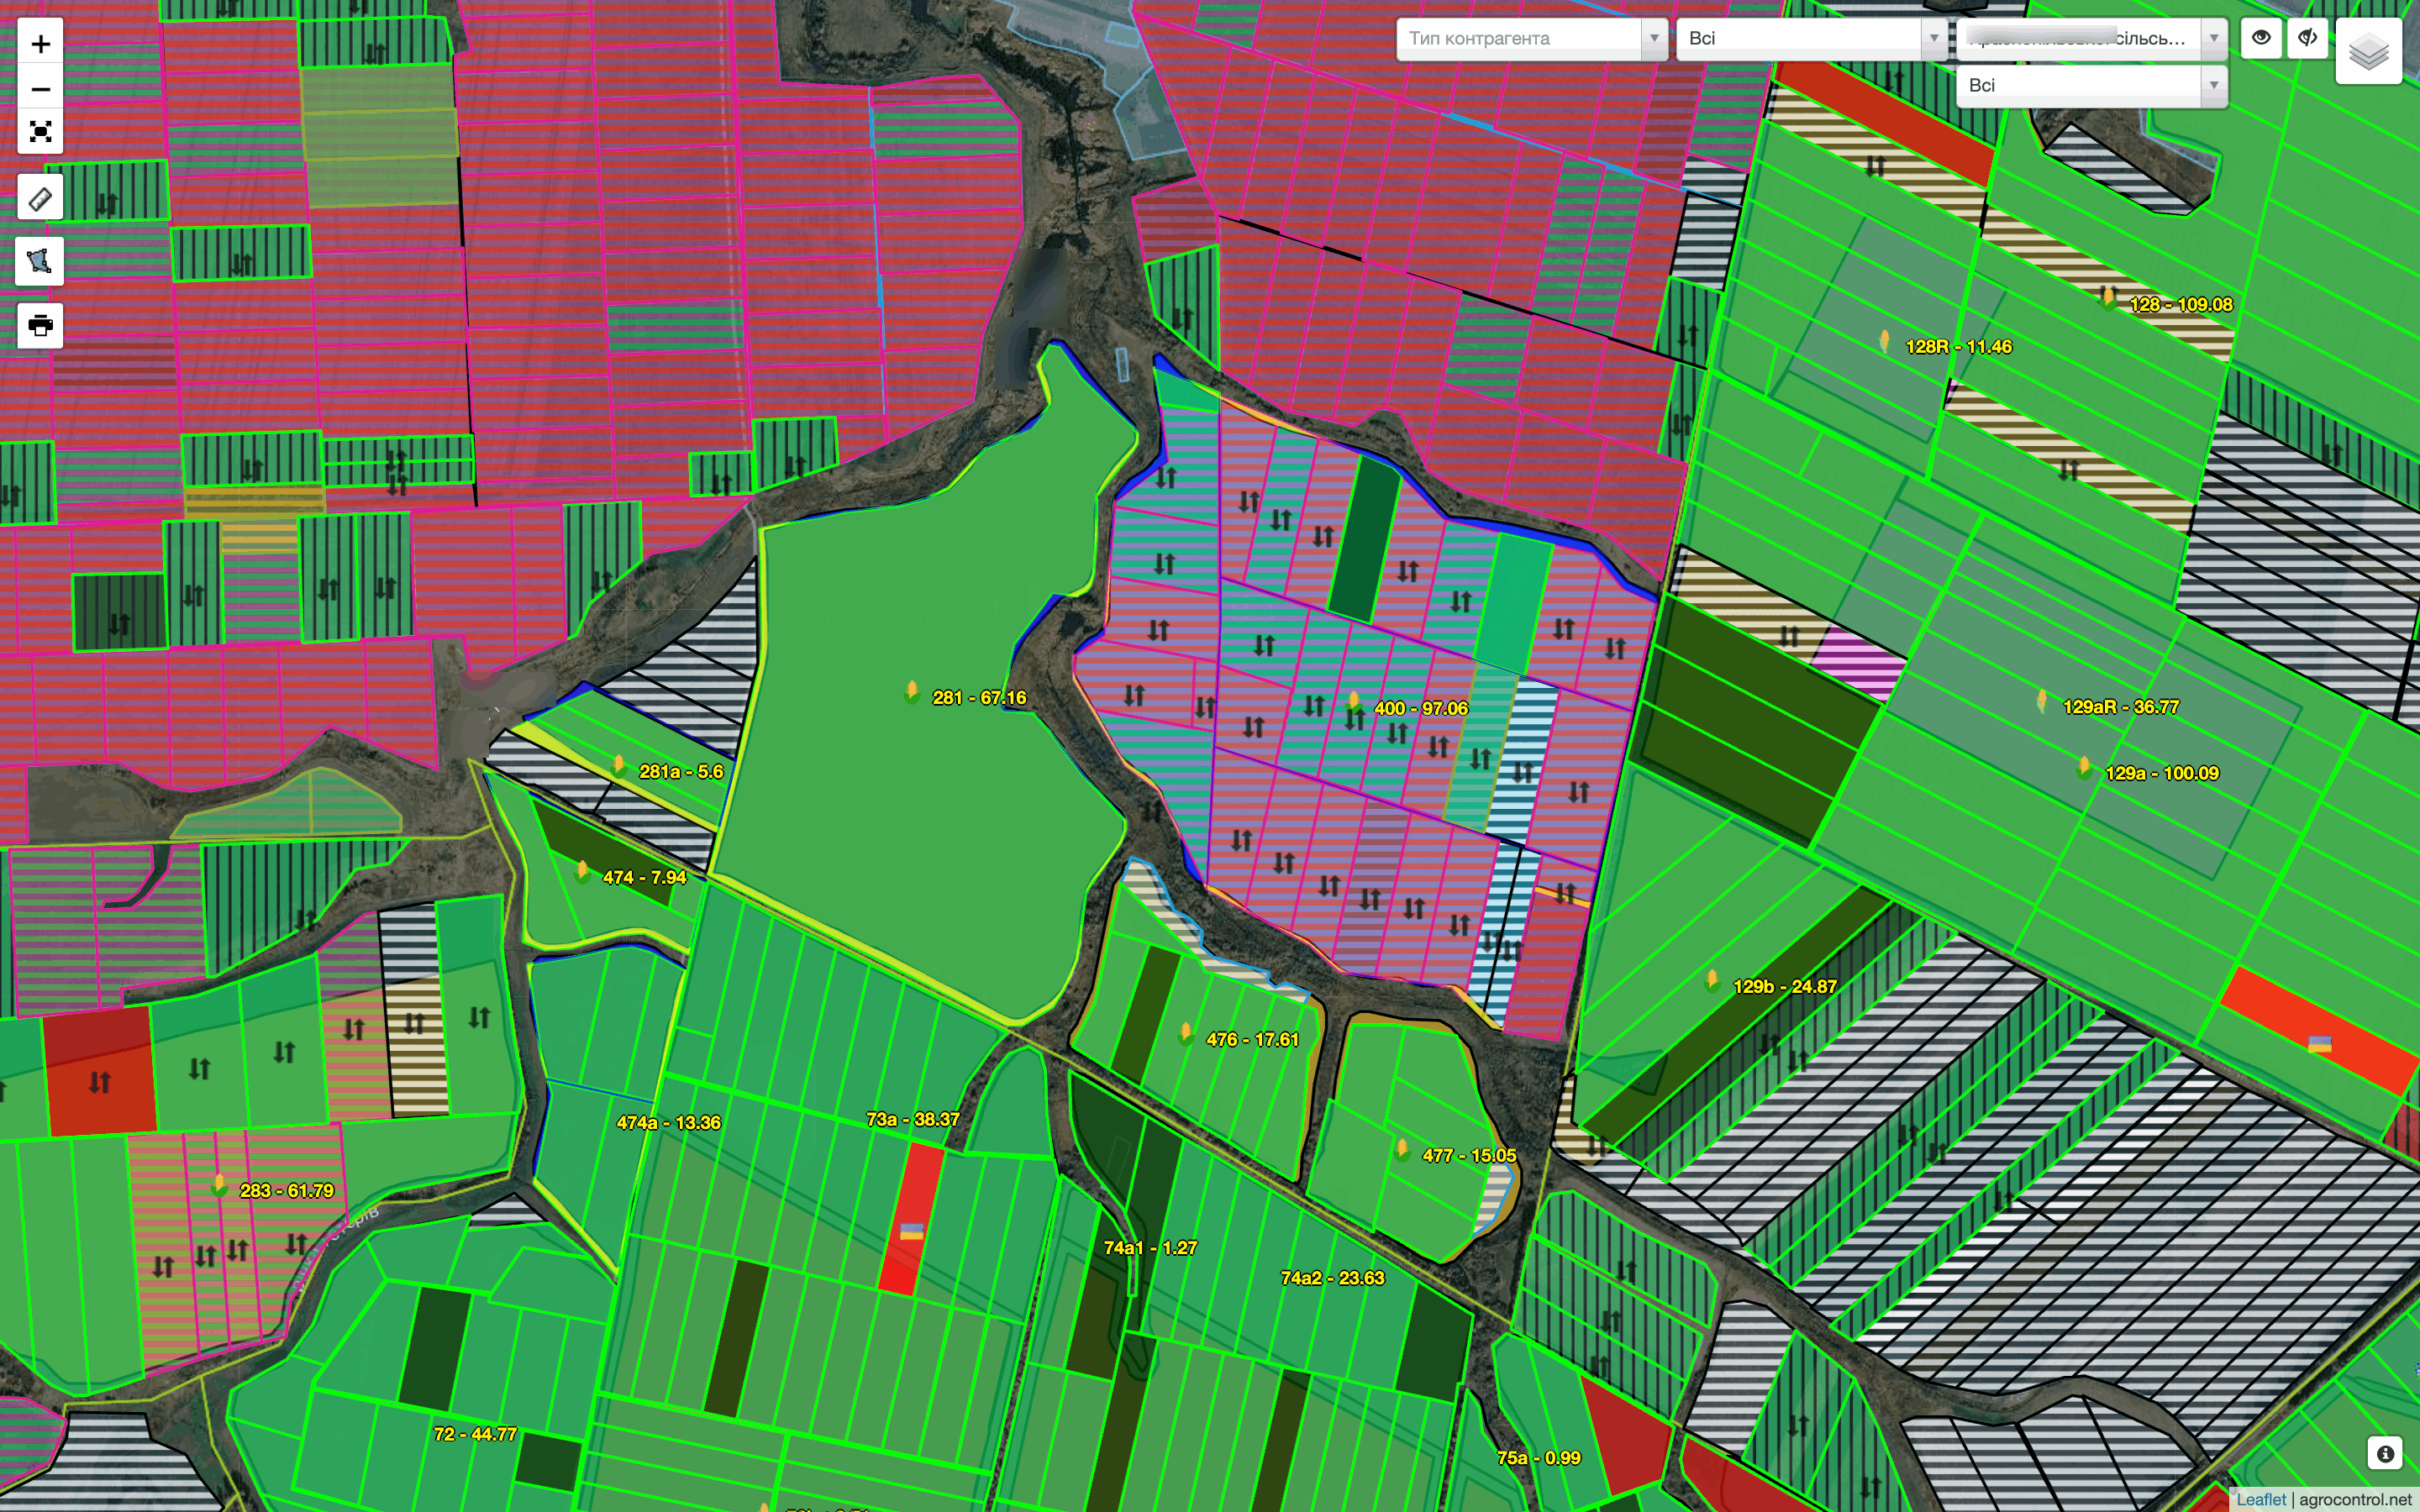Open the agrocontrol.net attribution link
2420x1512 pixels.
[2355, 1499]
